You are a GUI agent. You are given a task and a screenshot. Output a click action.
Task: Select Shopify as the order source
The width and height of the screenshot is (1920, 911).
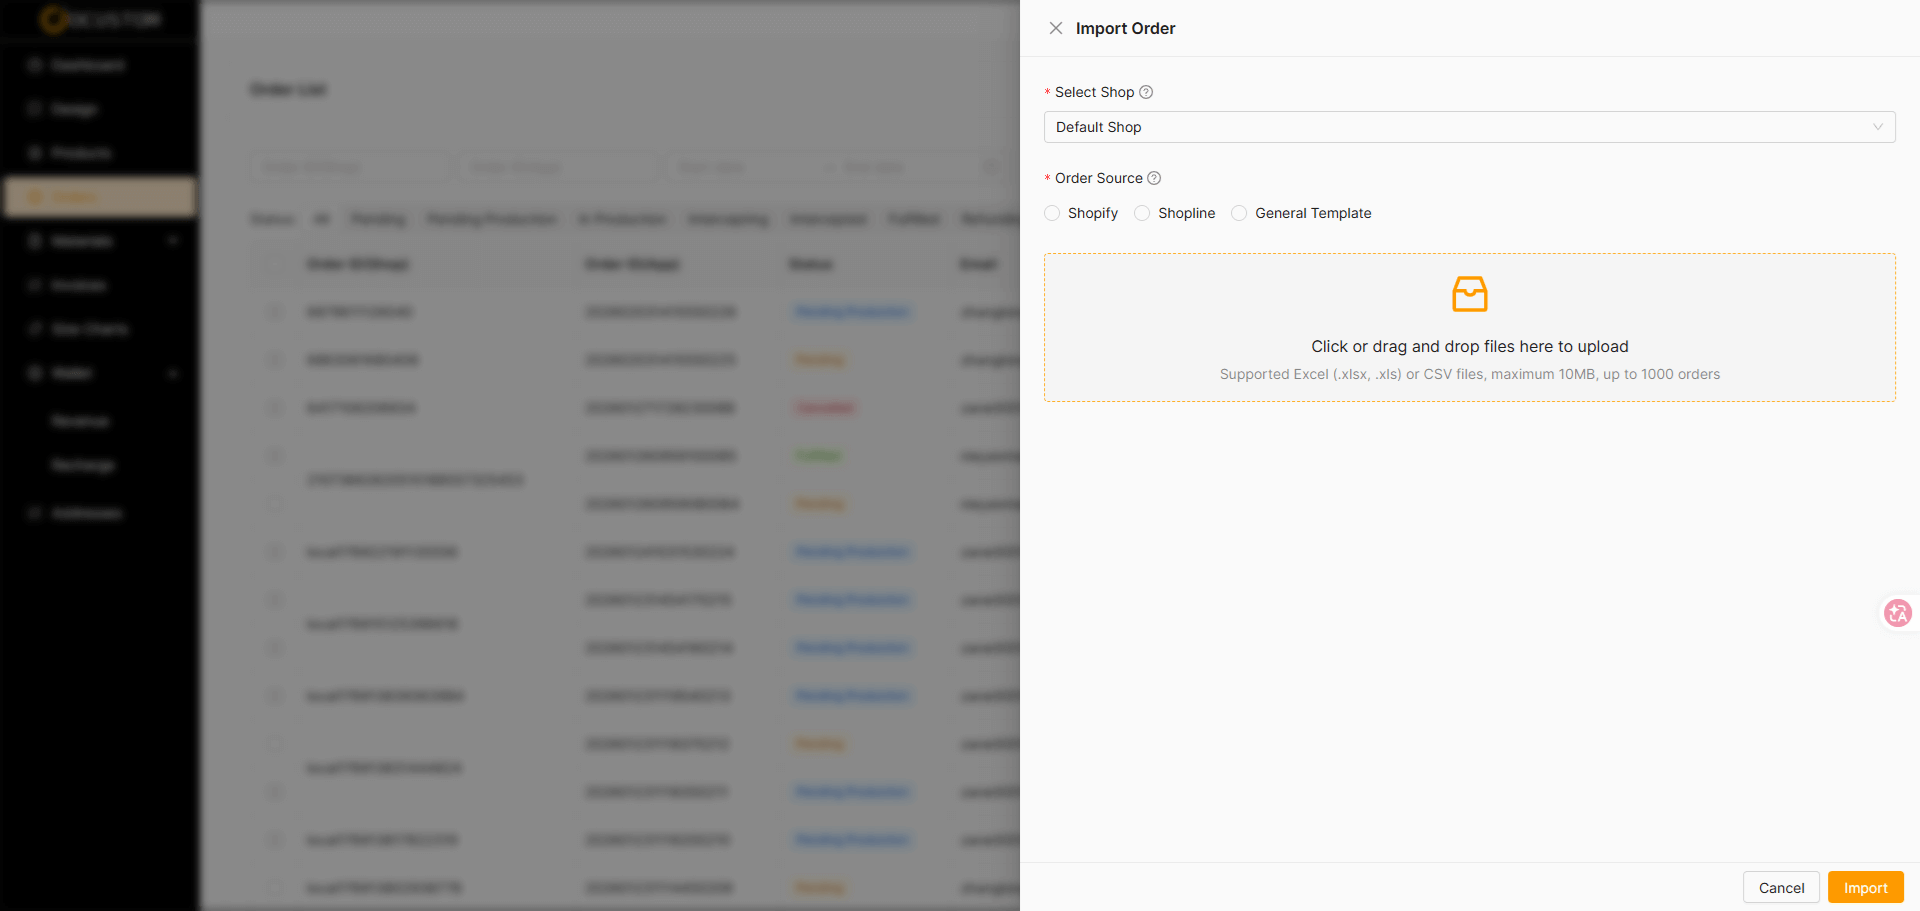tap(1052, 213)
